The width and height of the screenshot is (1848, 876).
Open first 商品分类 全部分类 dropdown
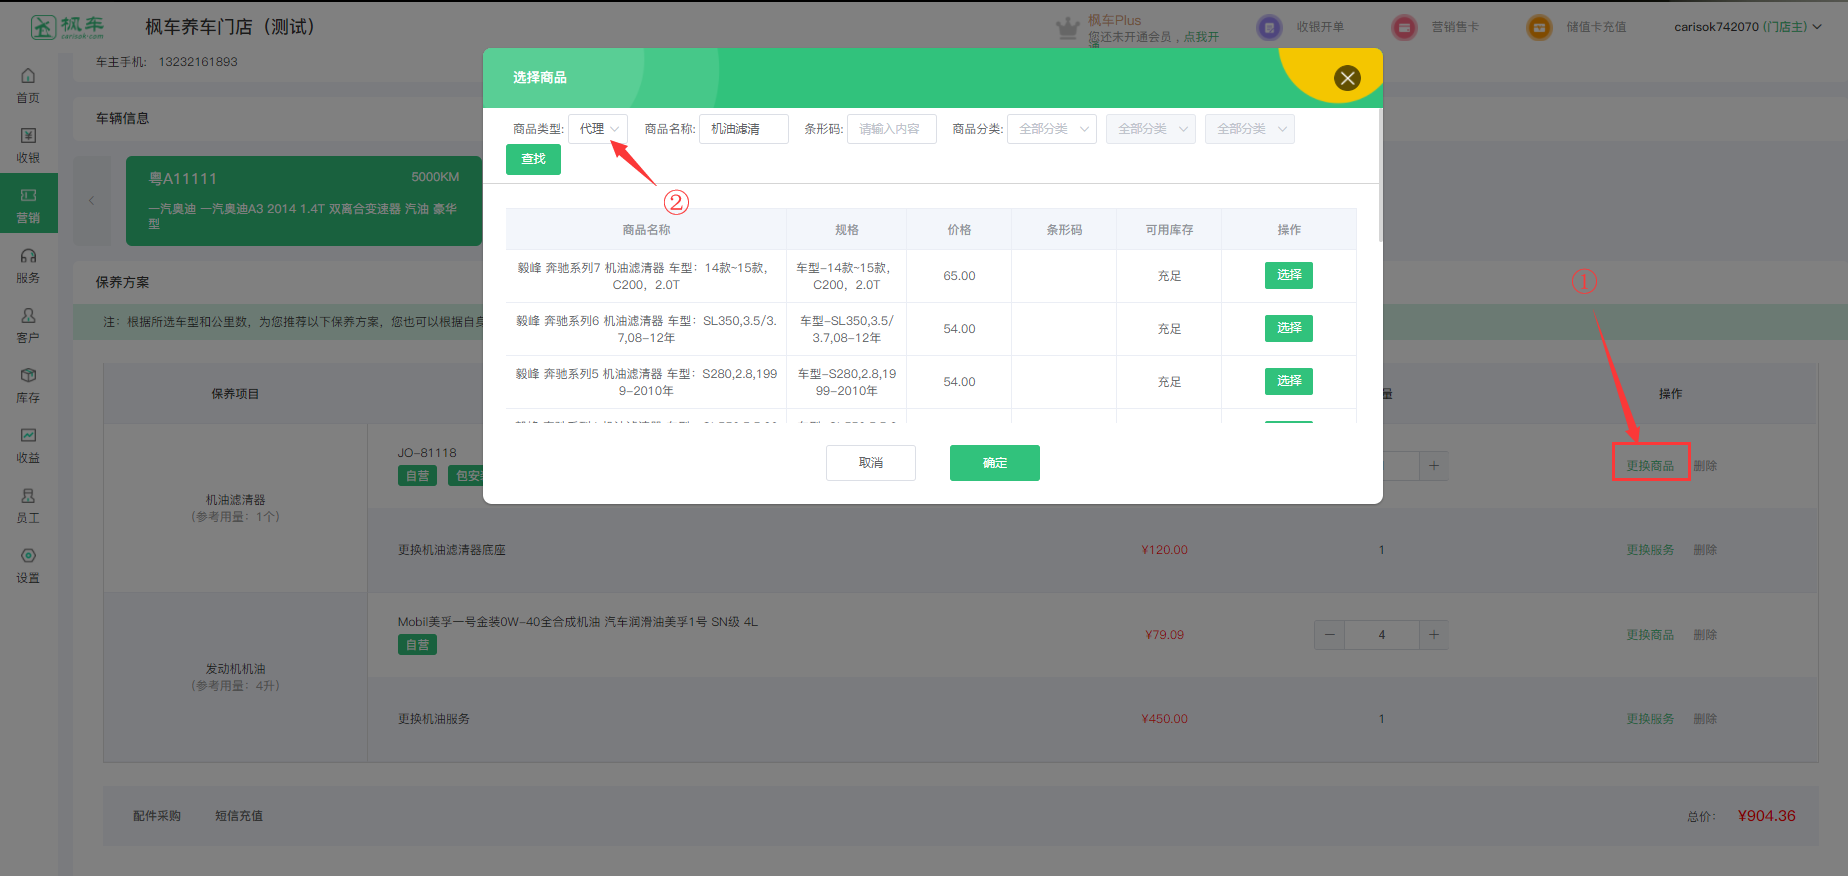click(x=1052, y=129)
